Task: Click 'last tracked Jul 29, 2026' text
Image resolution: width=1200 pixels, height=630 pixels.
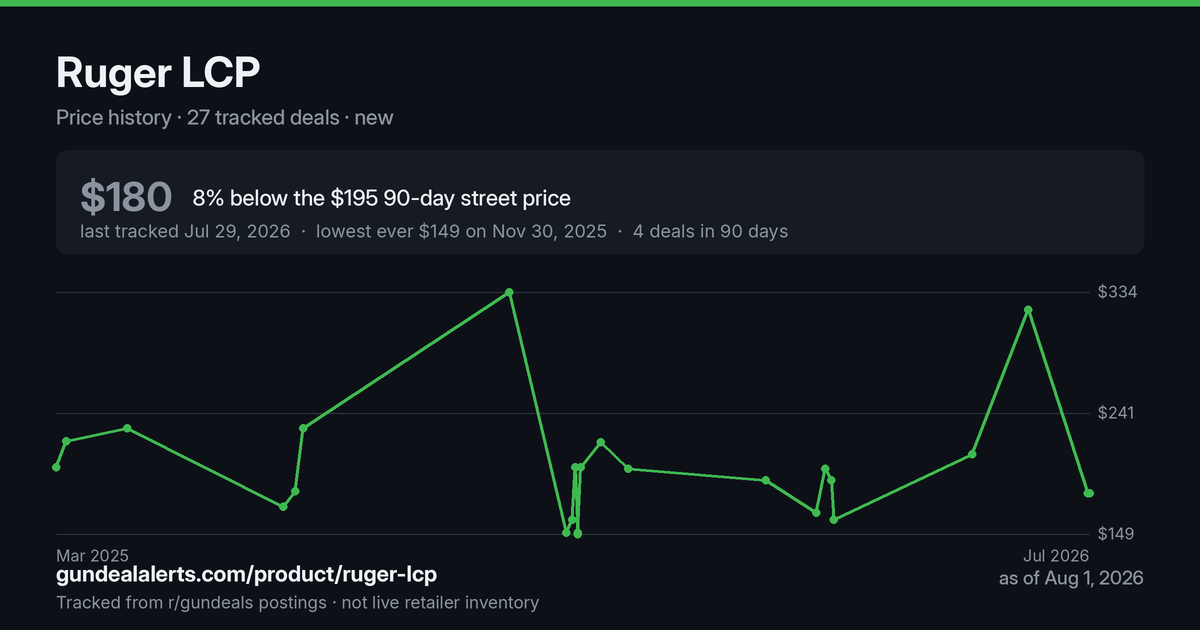Action: point(185,231)
